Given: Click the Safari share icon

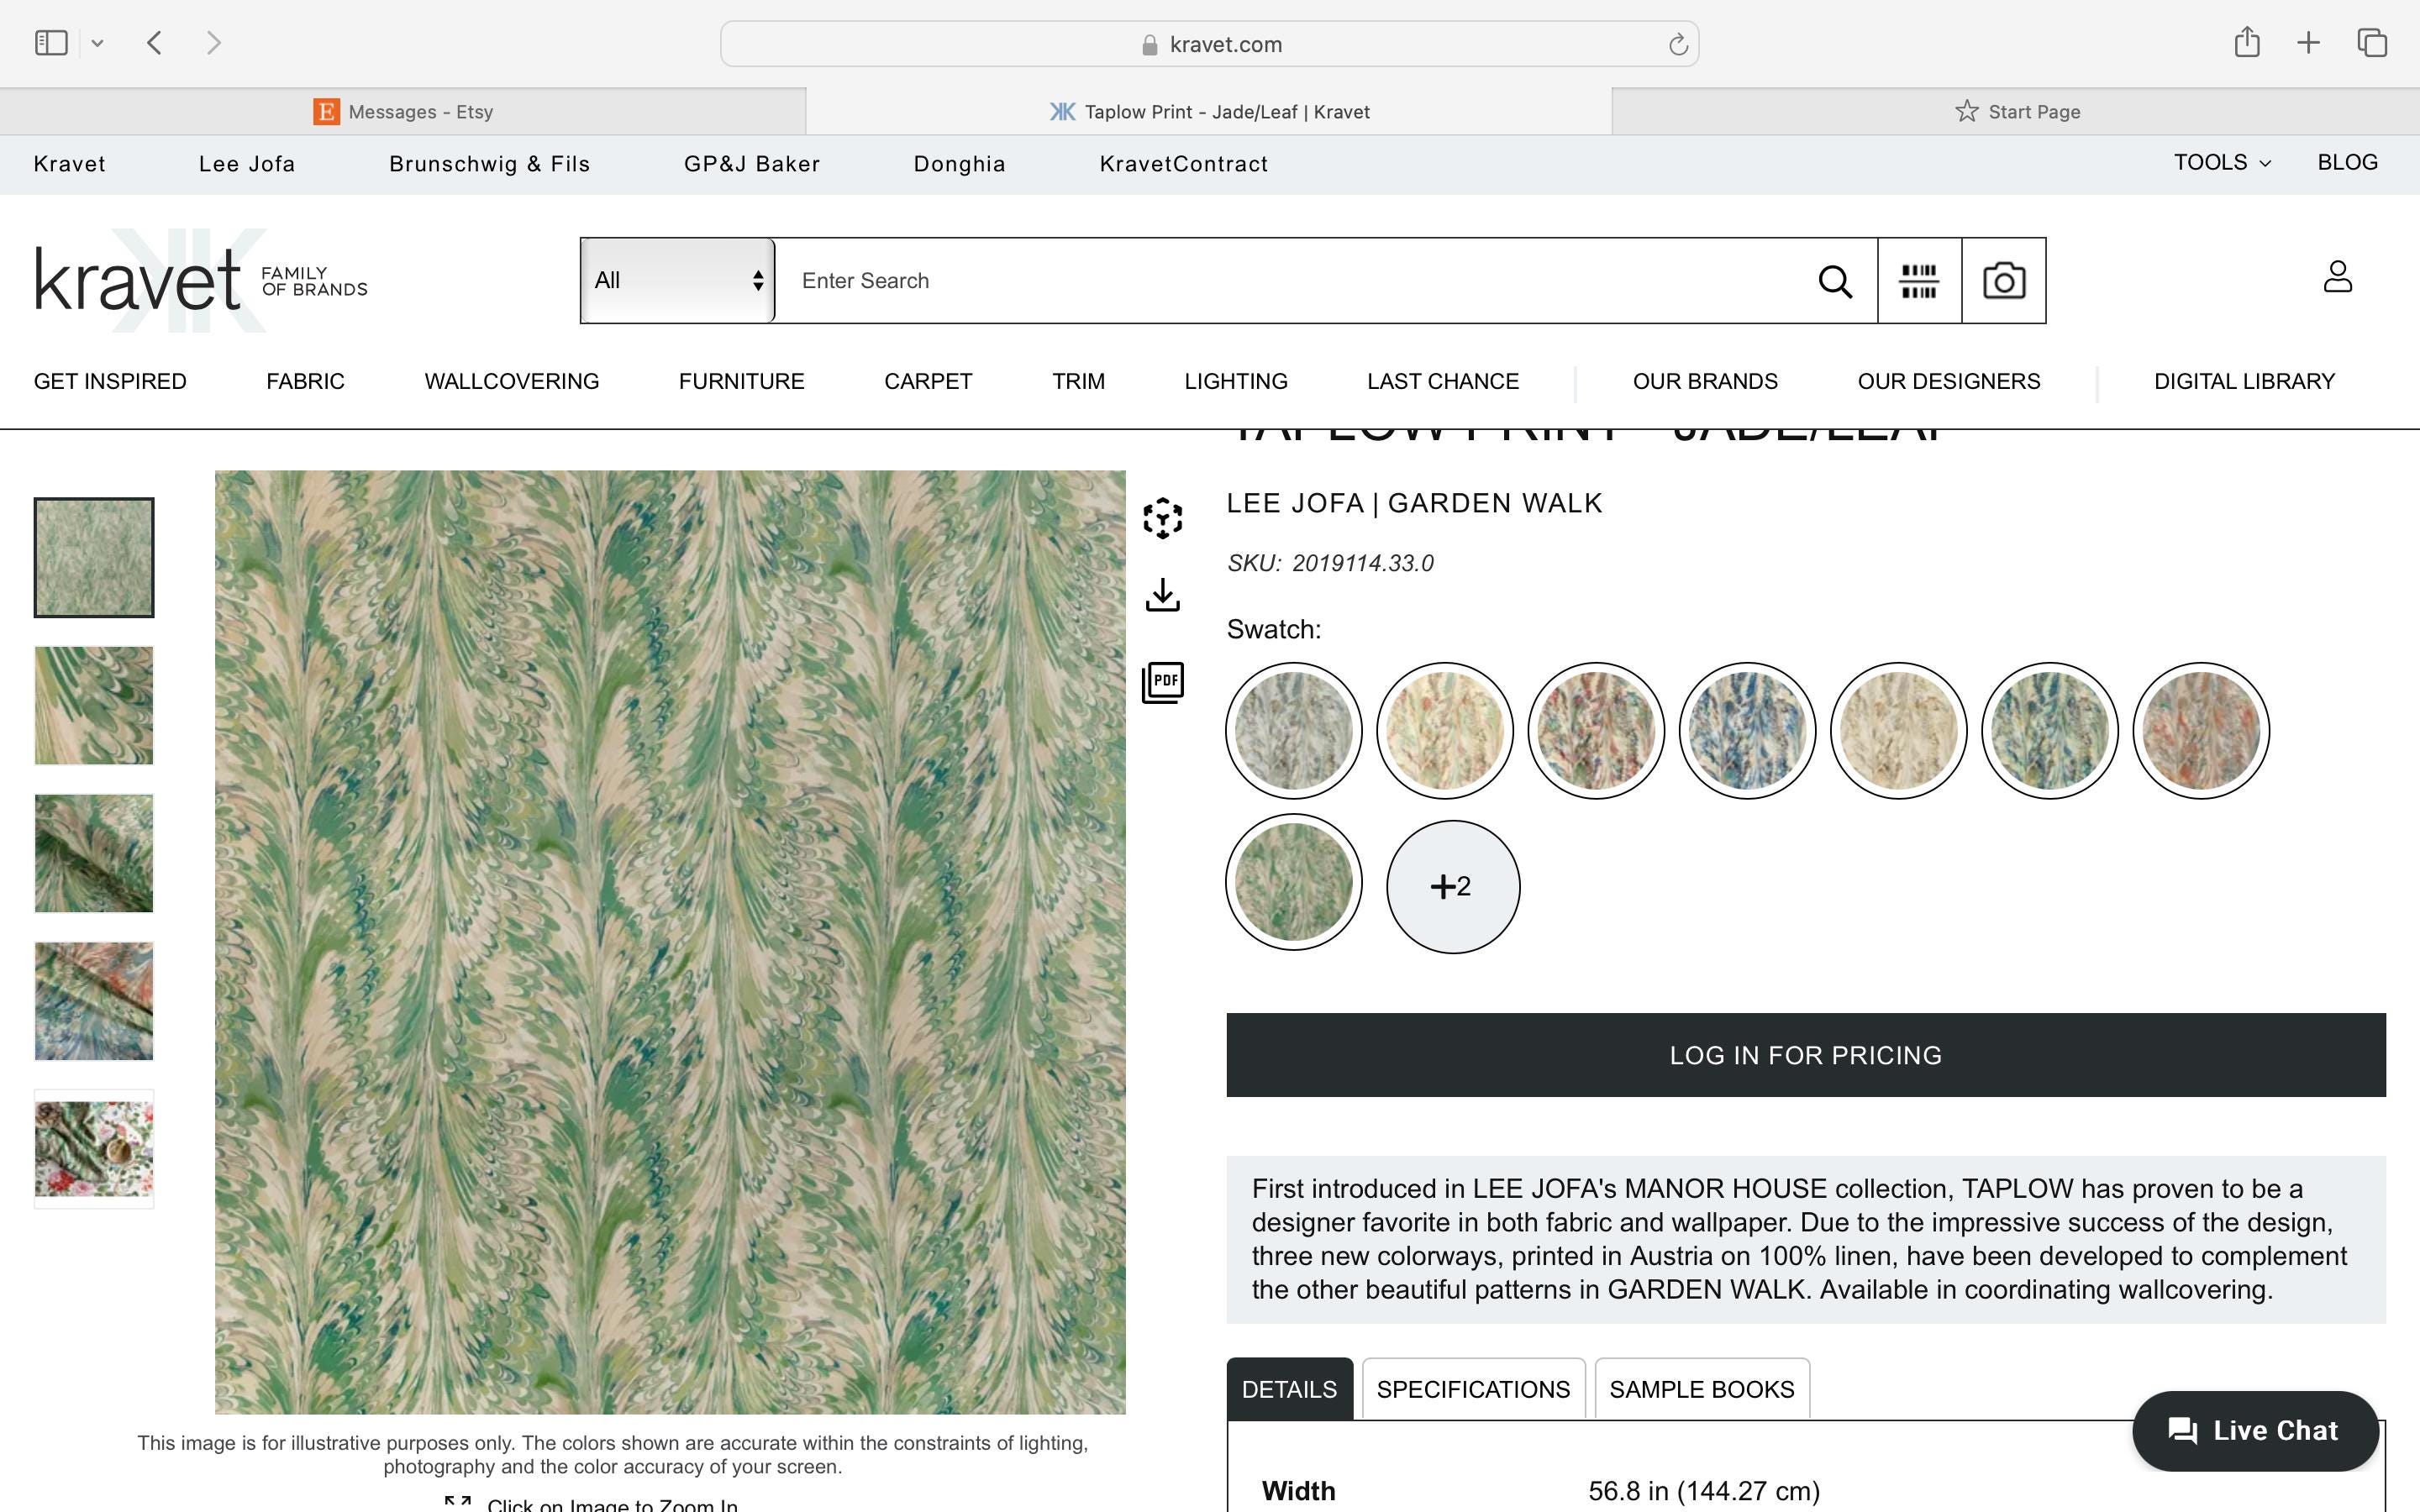Looking at the screenshot, I should point(2247,42).
